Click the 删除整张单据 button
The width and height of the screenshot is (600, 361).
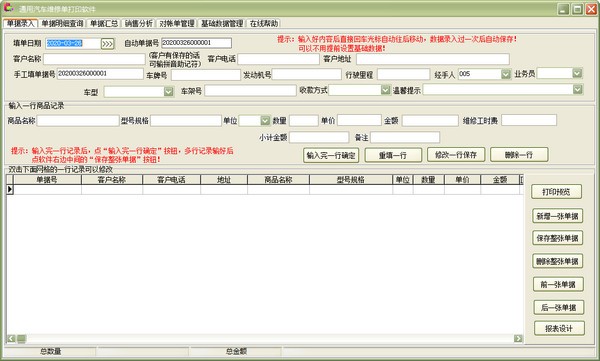pos(558,261)
